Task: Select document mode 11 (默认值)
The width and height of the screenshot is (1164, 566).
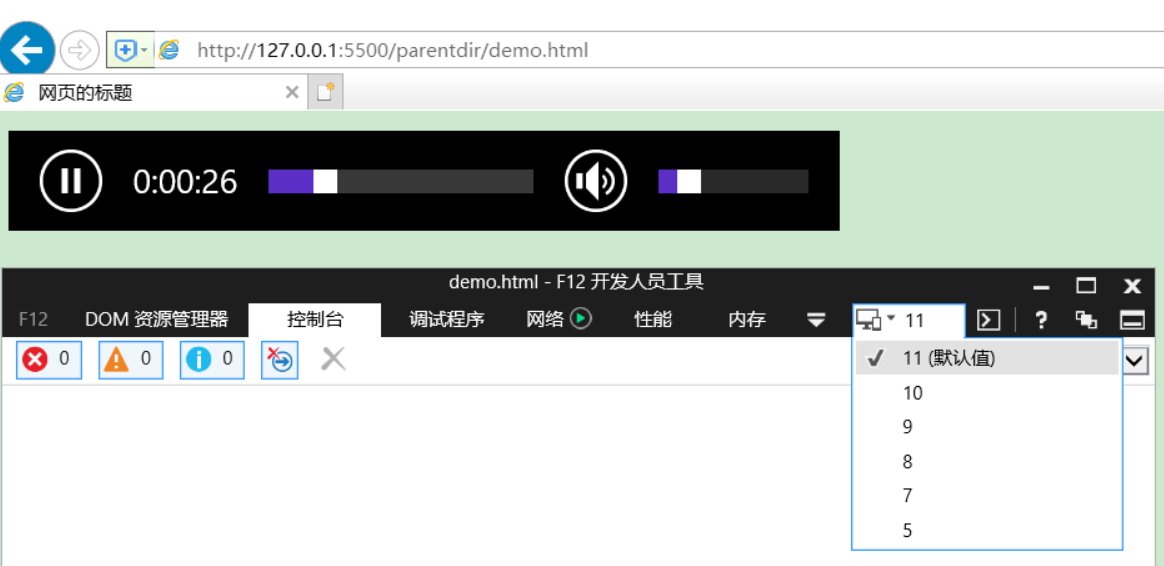Action: point(987,358)
